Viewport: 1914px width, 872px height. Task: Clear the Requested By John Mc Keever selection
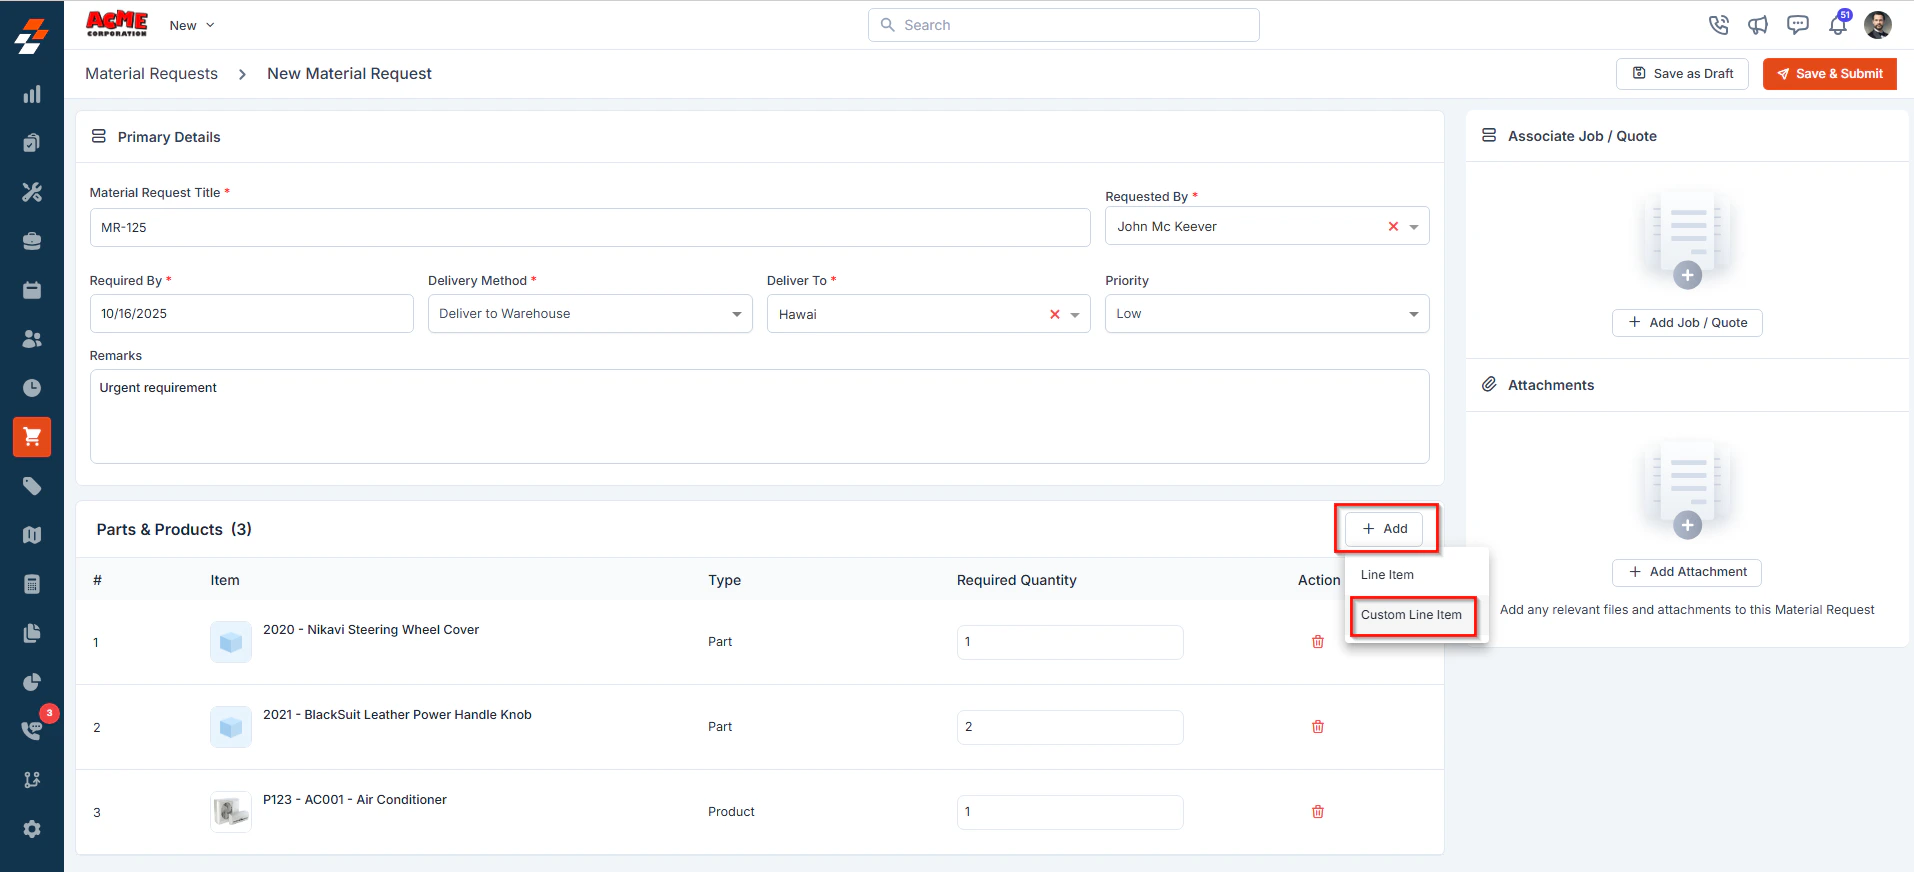(x=1393, y=227)
